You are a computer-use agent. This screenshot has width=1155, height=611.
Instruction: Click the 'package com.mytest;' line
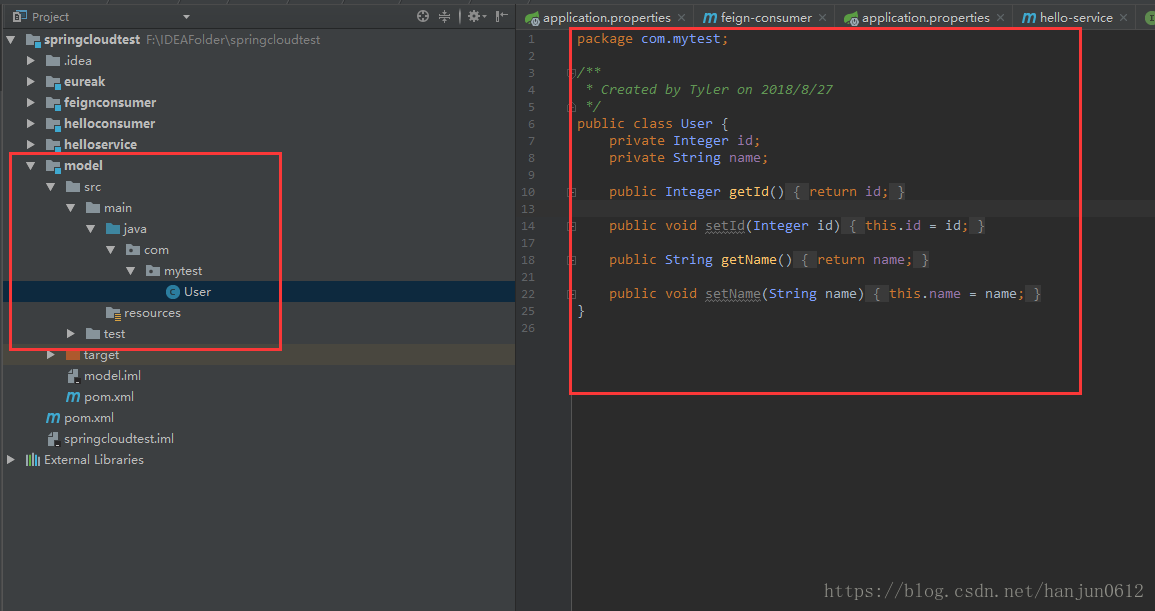point(653,39)
